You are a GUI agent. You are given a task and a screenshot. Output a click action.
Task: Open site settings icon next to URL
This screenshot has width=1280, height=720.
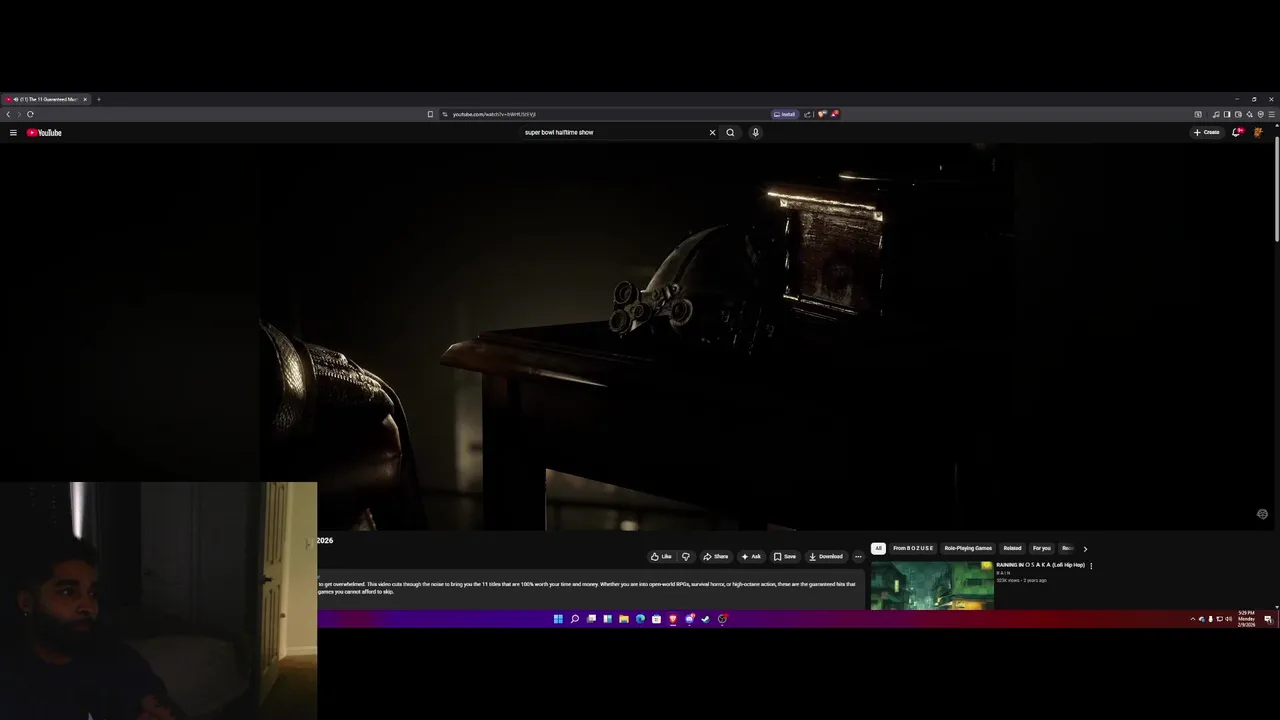click(x=445, y=114)
